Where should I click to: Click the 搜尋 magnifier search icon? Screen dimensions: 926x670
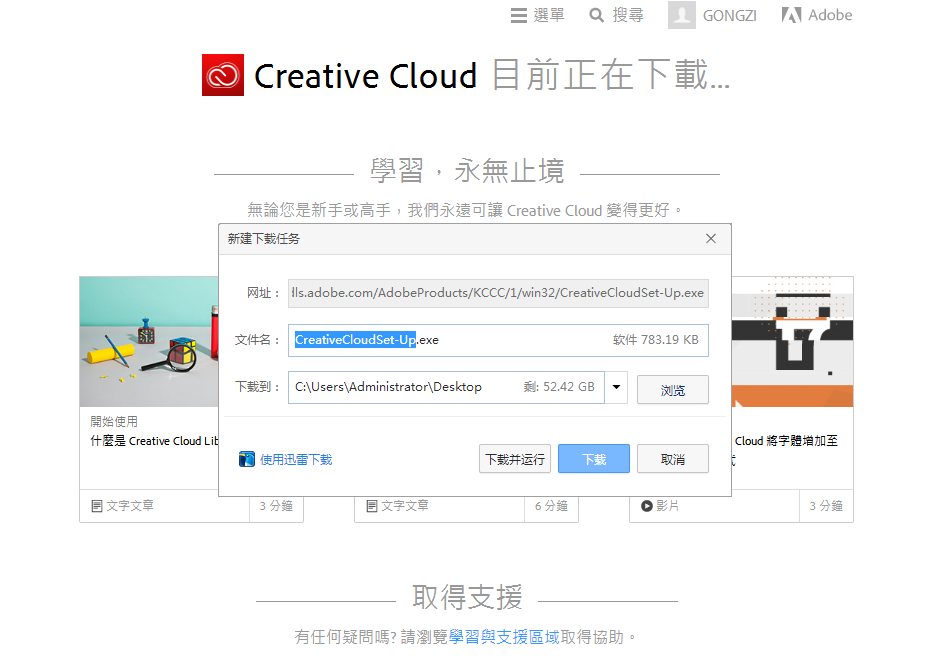(597, 15)
